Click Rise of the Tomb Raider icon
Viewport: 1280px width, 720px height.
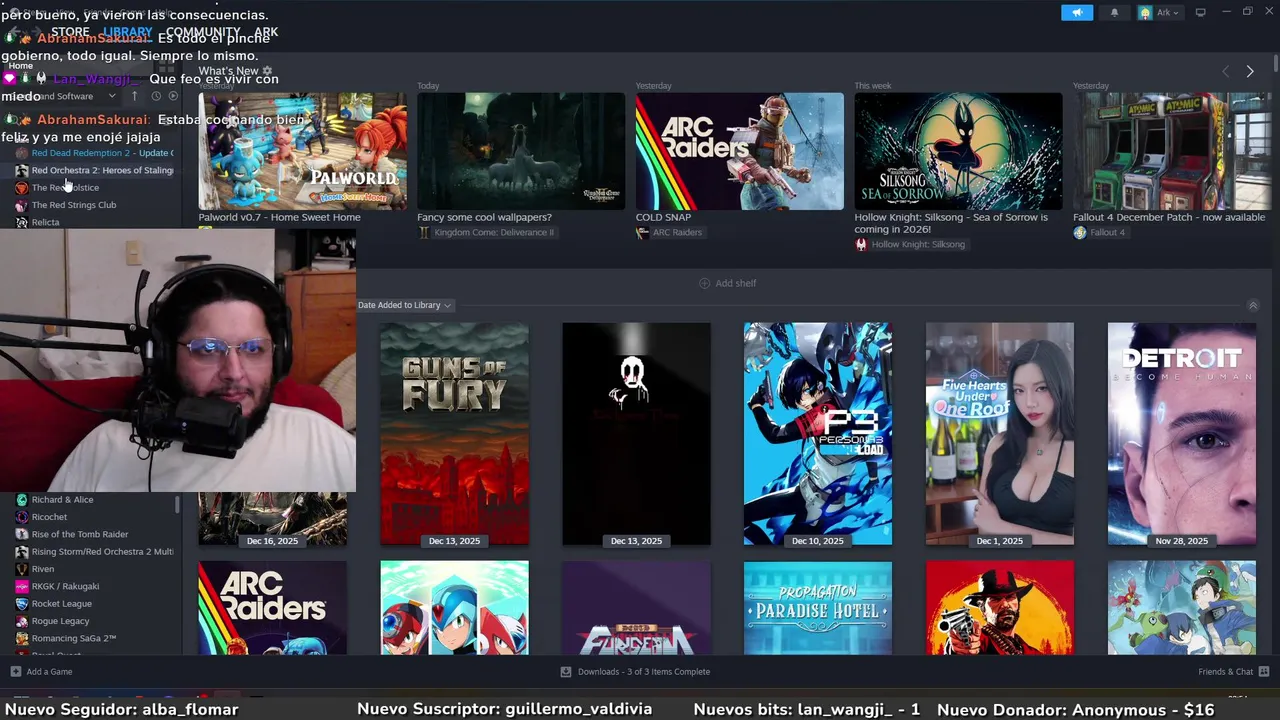click(22, 534)
